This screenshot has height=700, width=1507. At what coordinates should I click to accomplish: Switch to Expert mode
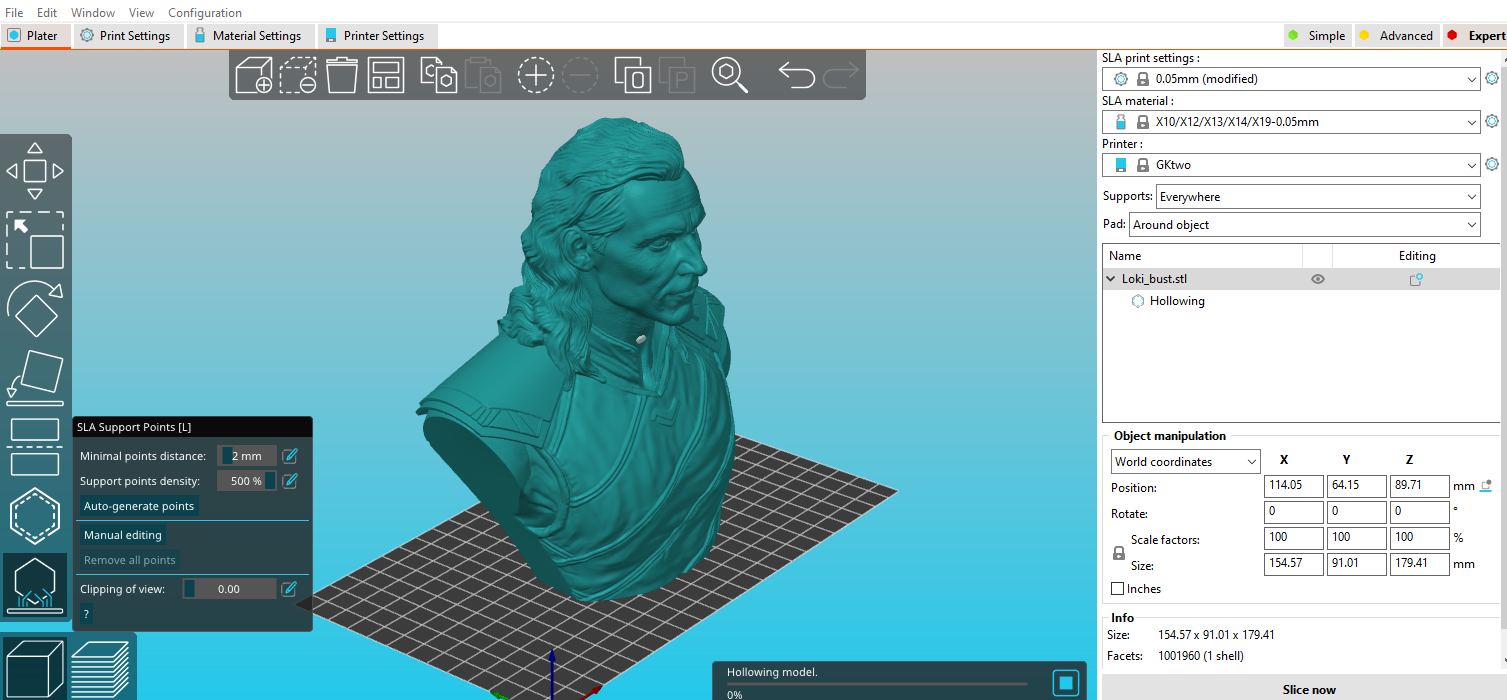pos(1475,36)
